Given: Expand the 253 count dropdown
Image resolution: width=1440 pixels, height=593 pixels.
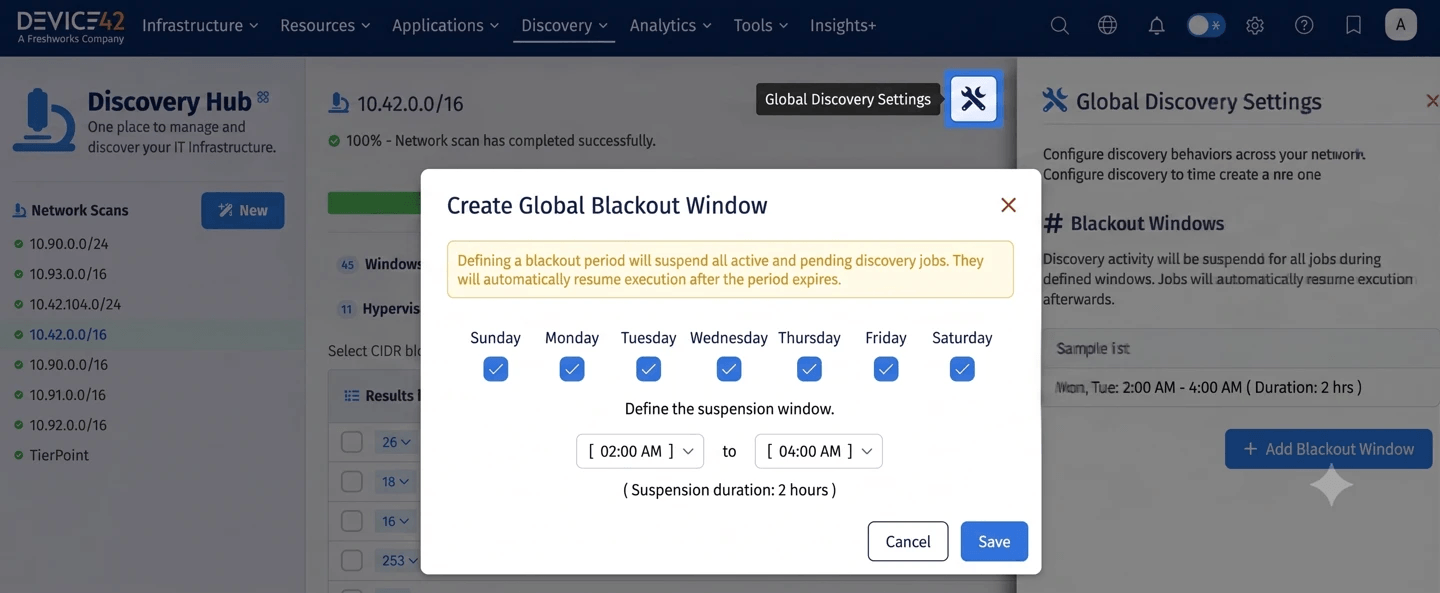Looking at the screenshot, I should click(399, 560).
